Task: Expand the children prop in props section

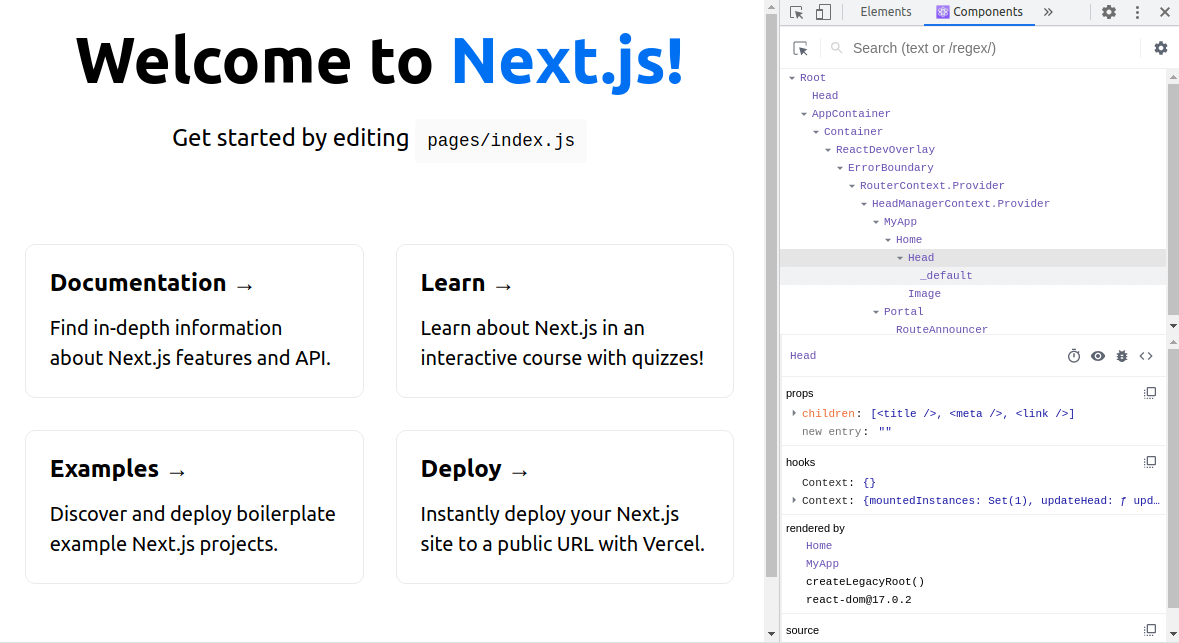Action: (x=794, y=413)
